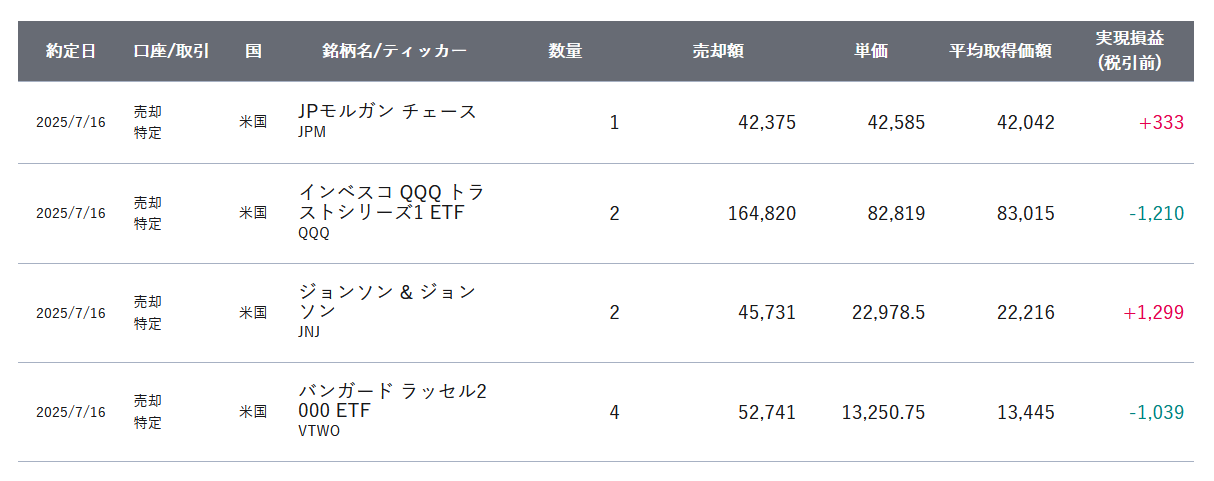Click the VTWO ticker symbol
1214x481 pixels.
tap(319, 432)
